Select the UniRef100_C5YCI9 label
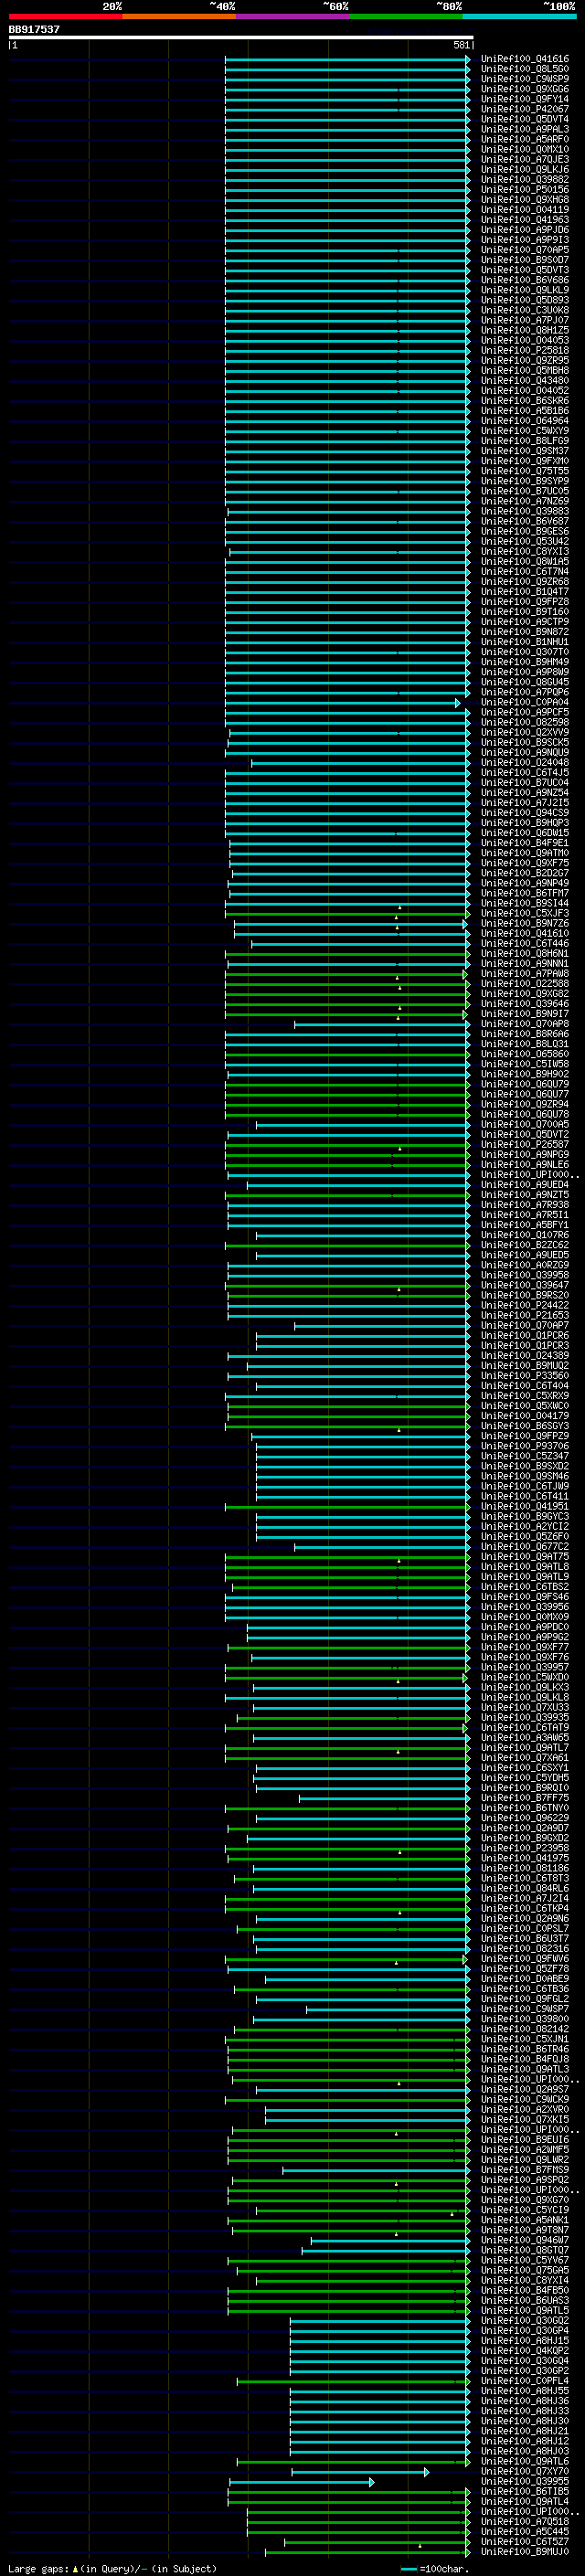 [x=525, y=2210]
